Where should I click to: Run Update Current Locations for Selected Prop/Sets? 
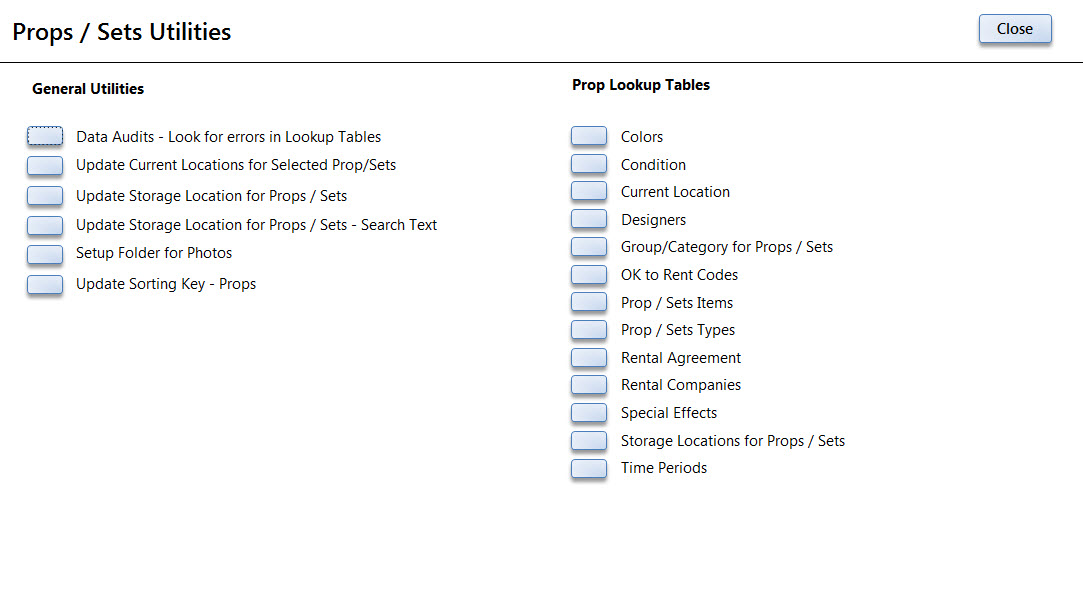pyautogui.click(x=45, y=165)
